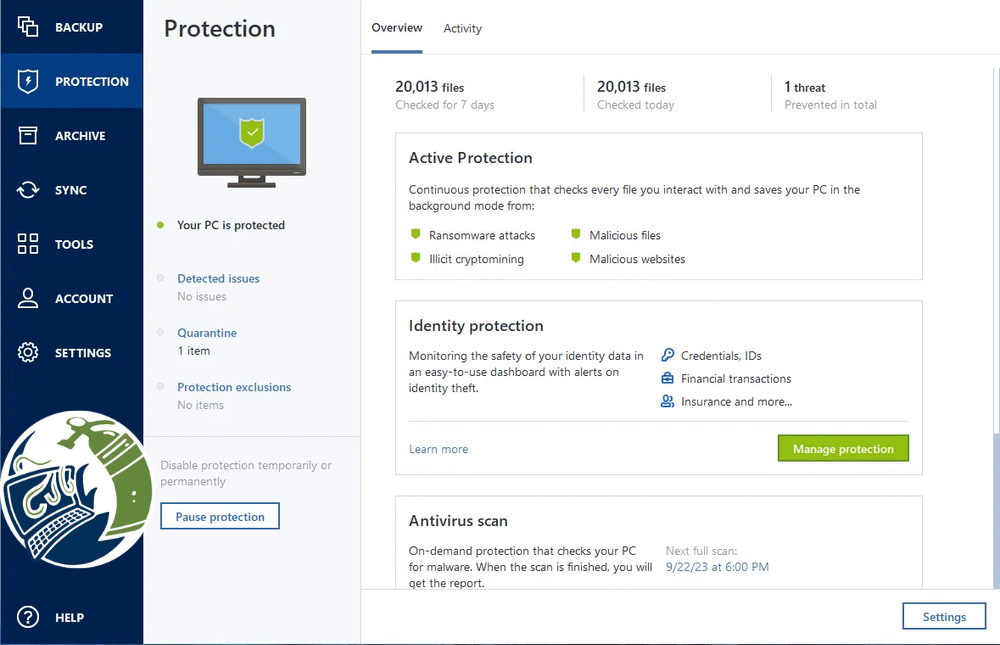Click the Settings button at bottom right
This screenshot has width=1000, height=645.
(x=944, y=616)
